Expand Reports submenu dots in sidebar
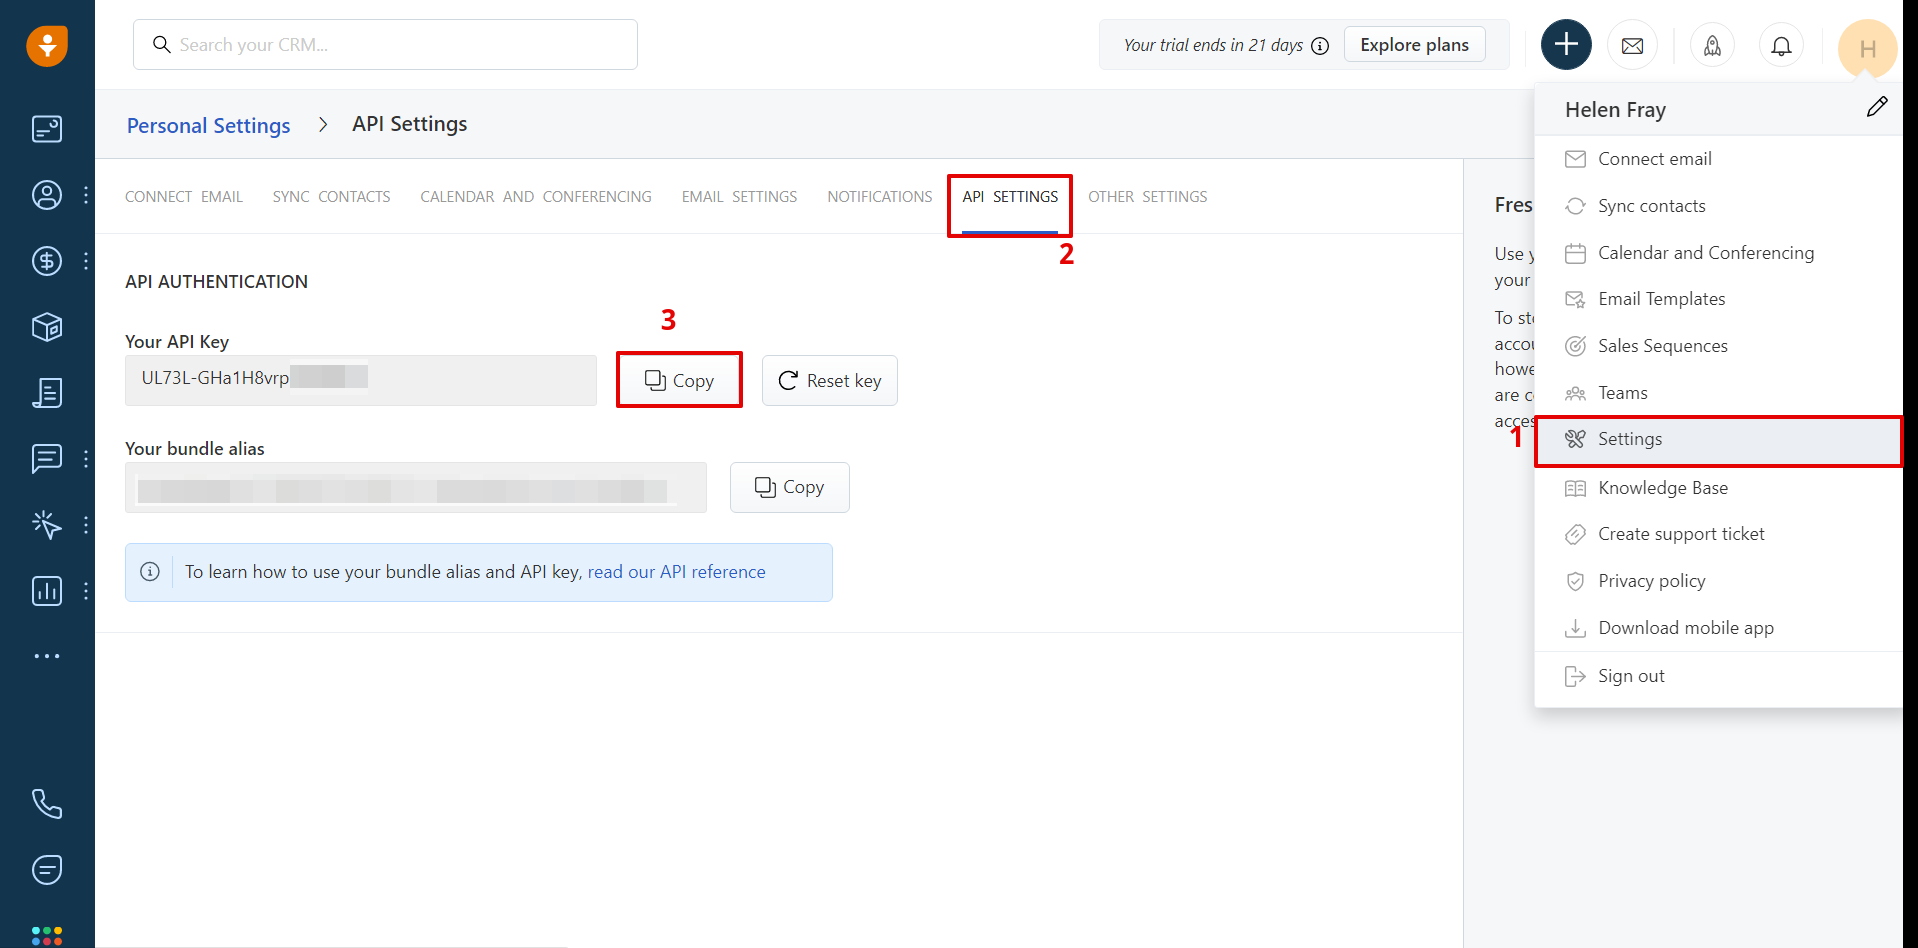Viewport: 1918px width, 948px height. pos(86,591)
